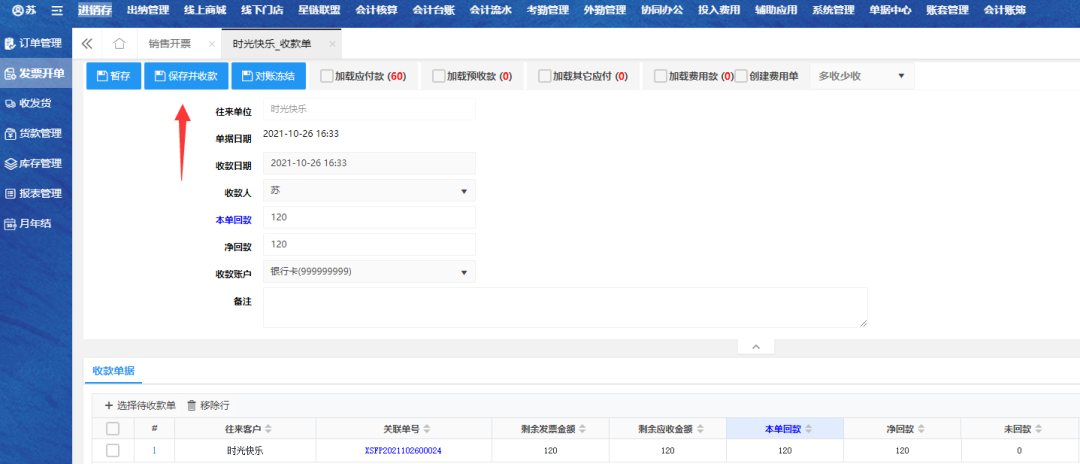Open 进销存 top menu
1080x464 pixels.
click(x=94, y=10)
